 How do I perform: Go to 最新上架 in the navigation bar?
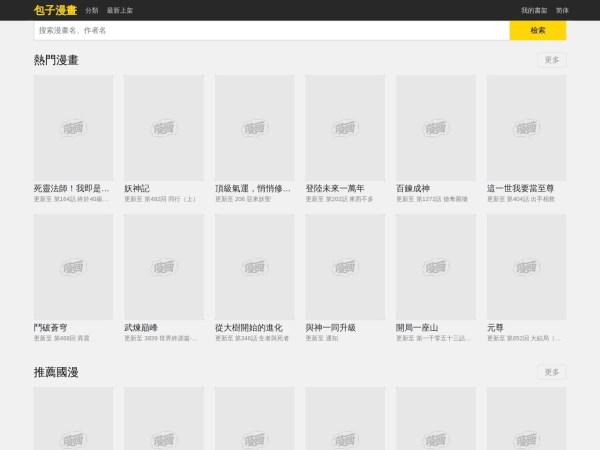point(120,10)
